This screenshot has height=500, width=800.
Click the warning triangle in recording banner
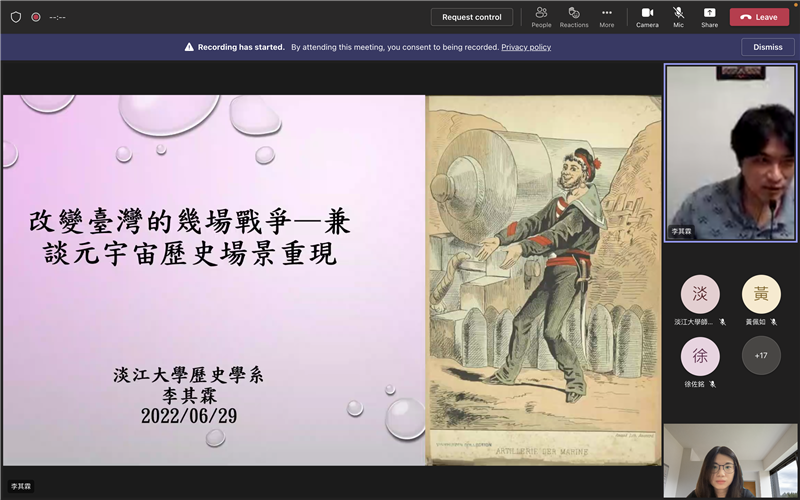pyautogui.click(x=189, y=47)
